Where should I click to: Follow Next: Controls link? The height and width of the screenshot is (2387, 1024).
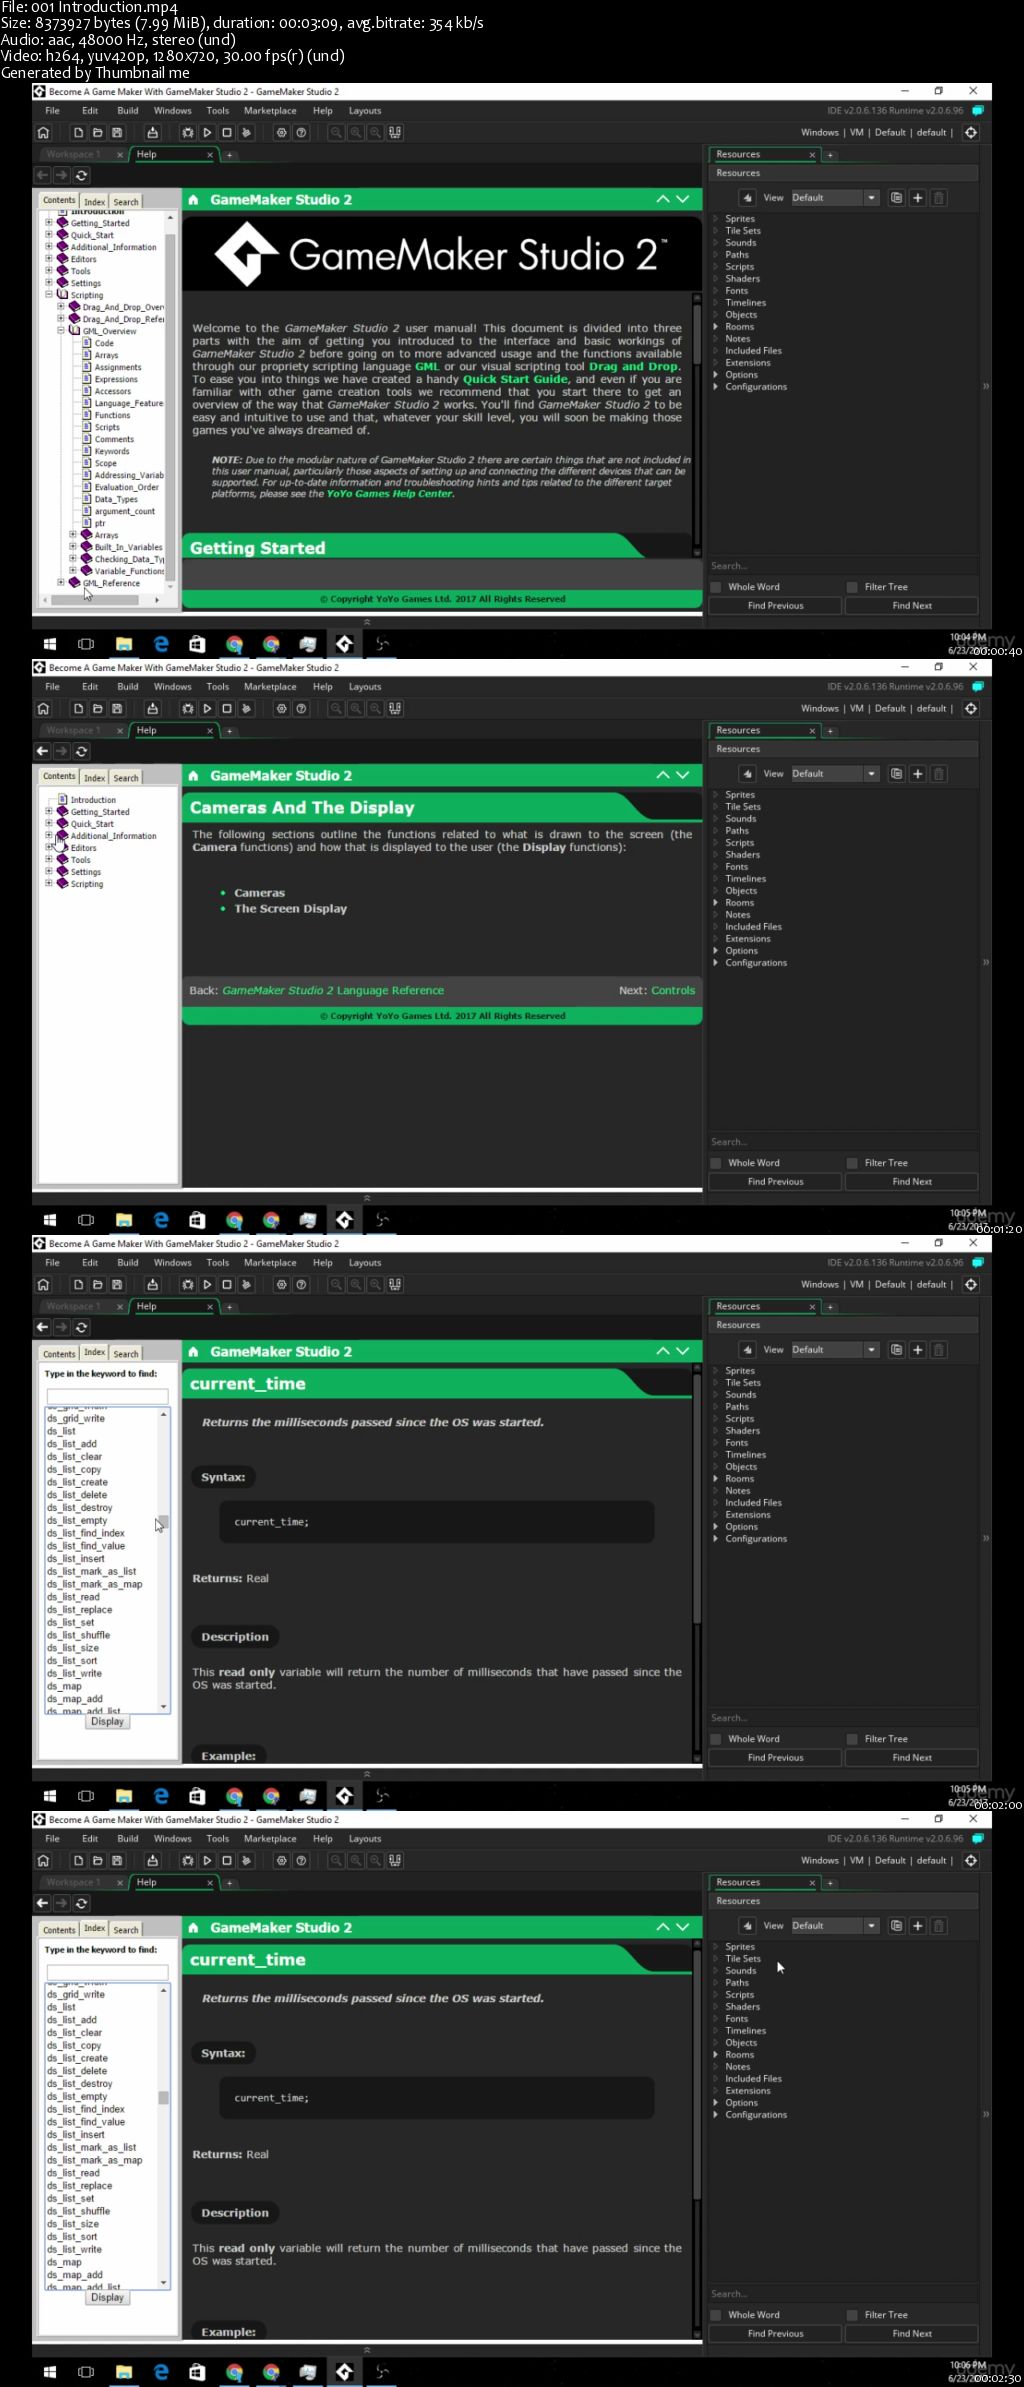672,991
